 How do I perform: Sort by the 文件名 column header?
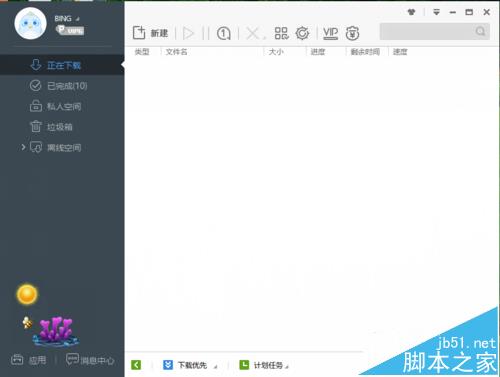pyautogui.click(x=177, y=52)
